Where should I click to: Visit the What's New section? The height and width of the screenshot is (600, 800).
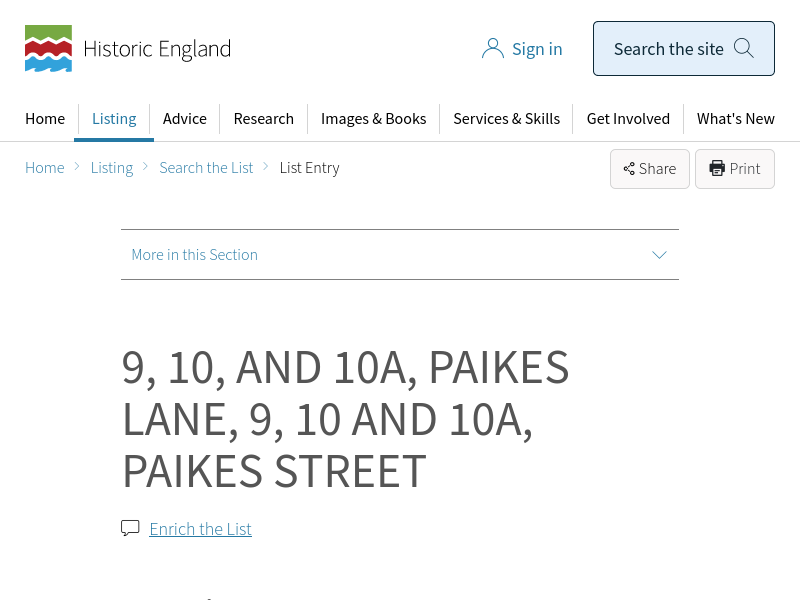735,118
